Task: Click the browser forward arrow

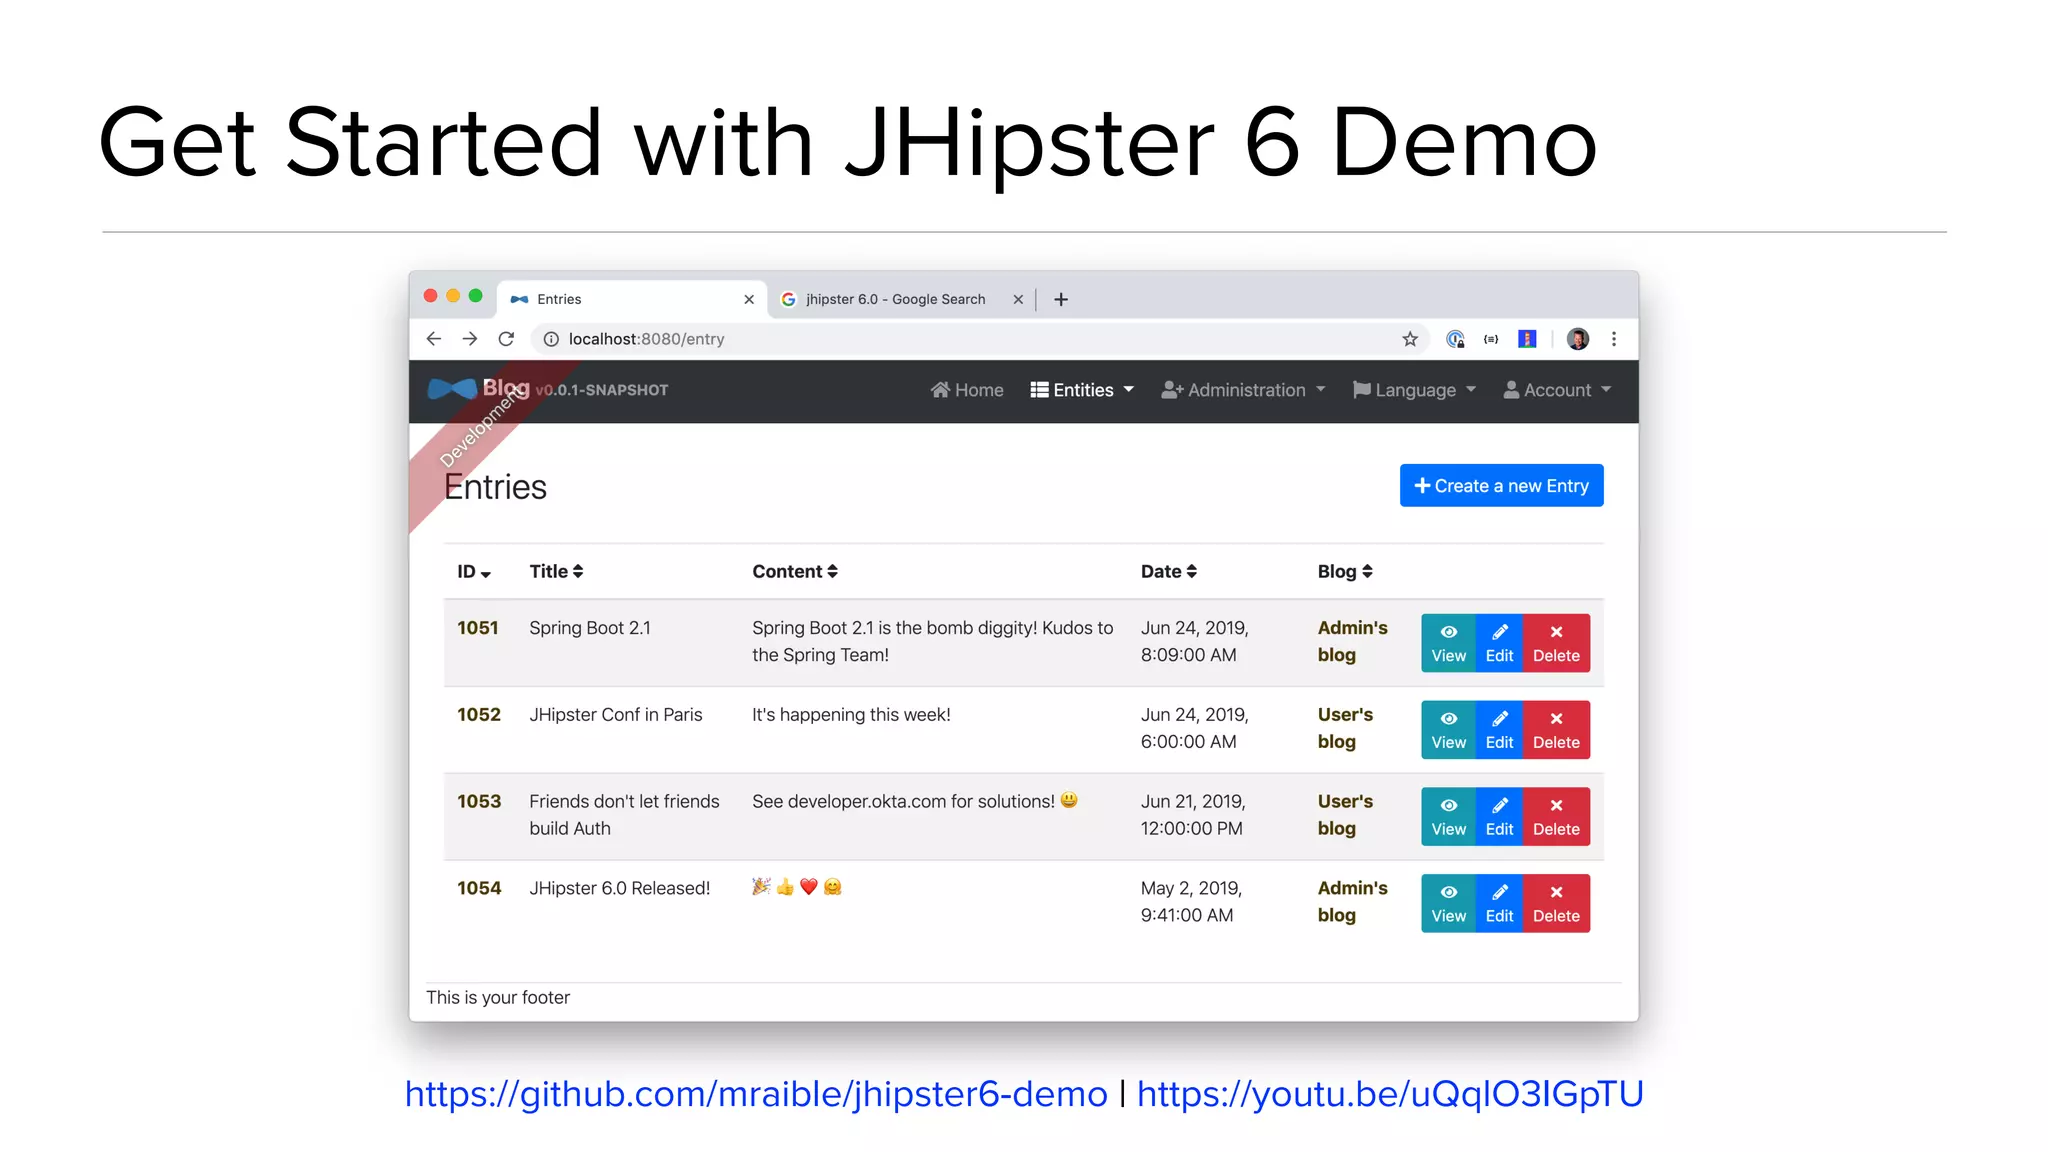Action: tap(470, 339)
